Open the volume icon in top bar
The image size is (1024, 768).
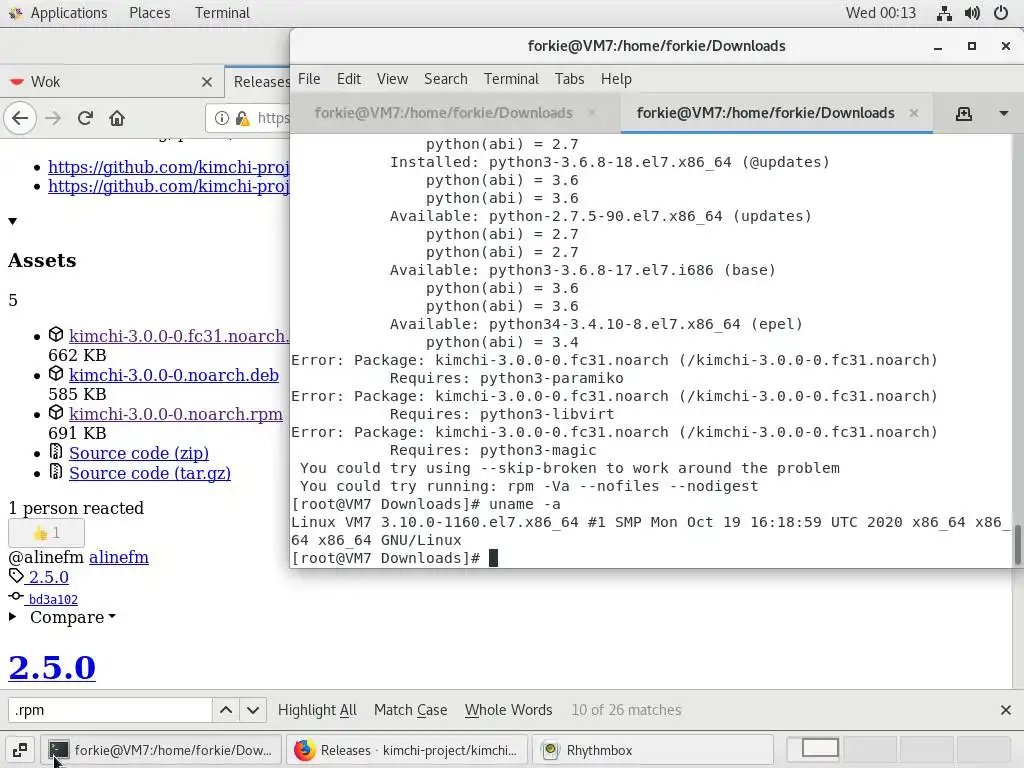coord(972,13)
